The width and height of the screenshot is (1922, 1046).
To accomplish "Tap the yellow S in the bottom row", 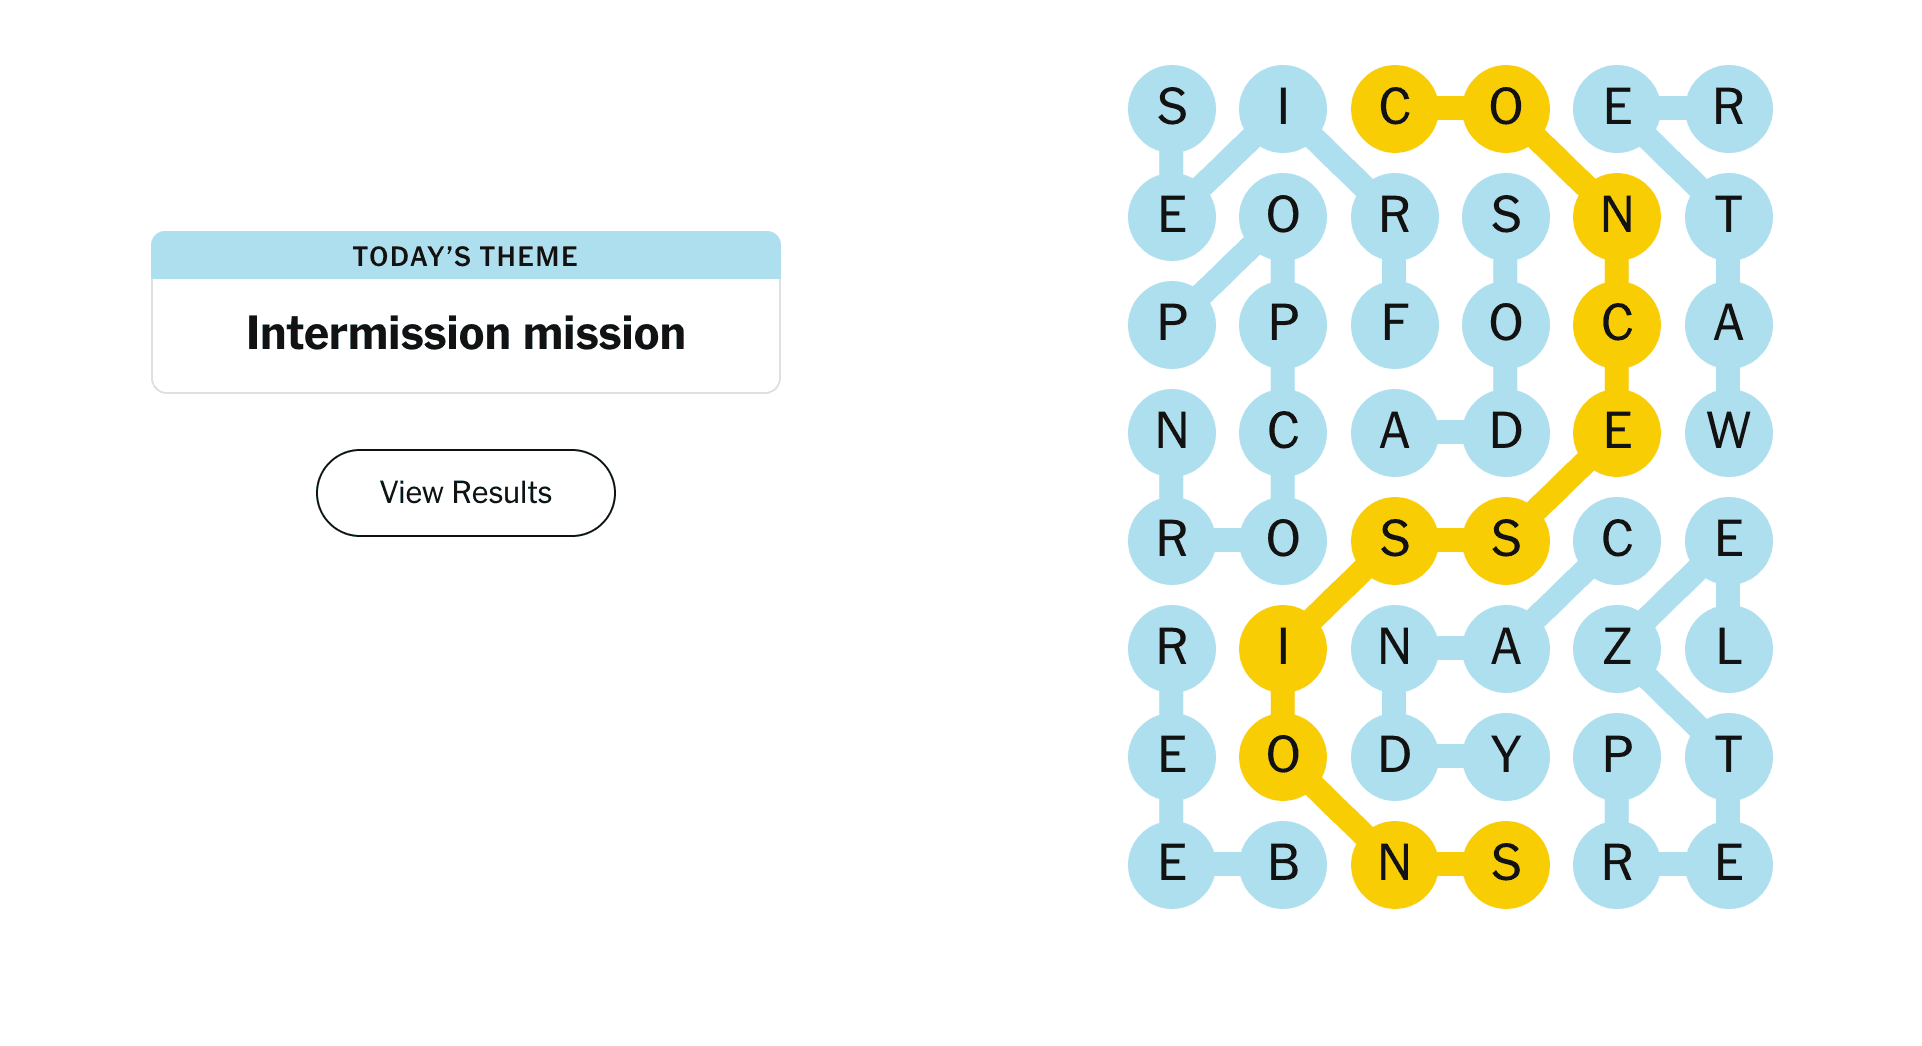I will [1505, 864].
